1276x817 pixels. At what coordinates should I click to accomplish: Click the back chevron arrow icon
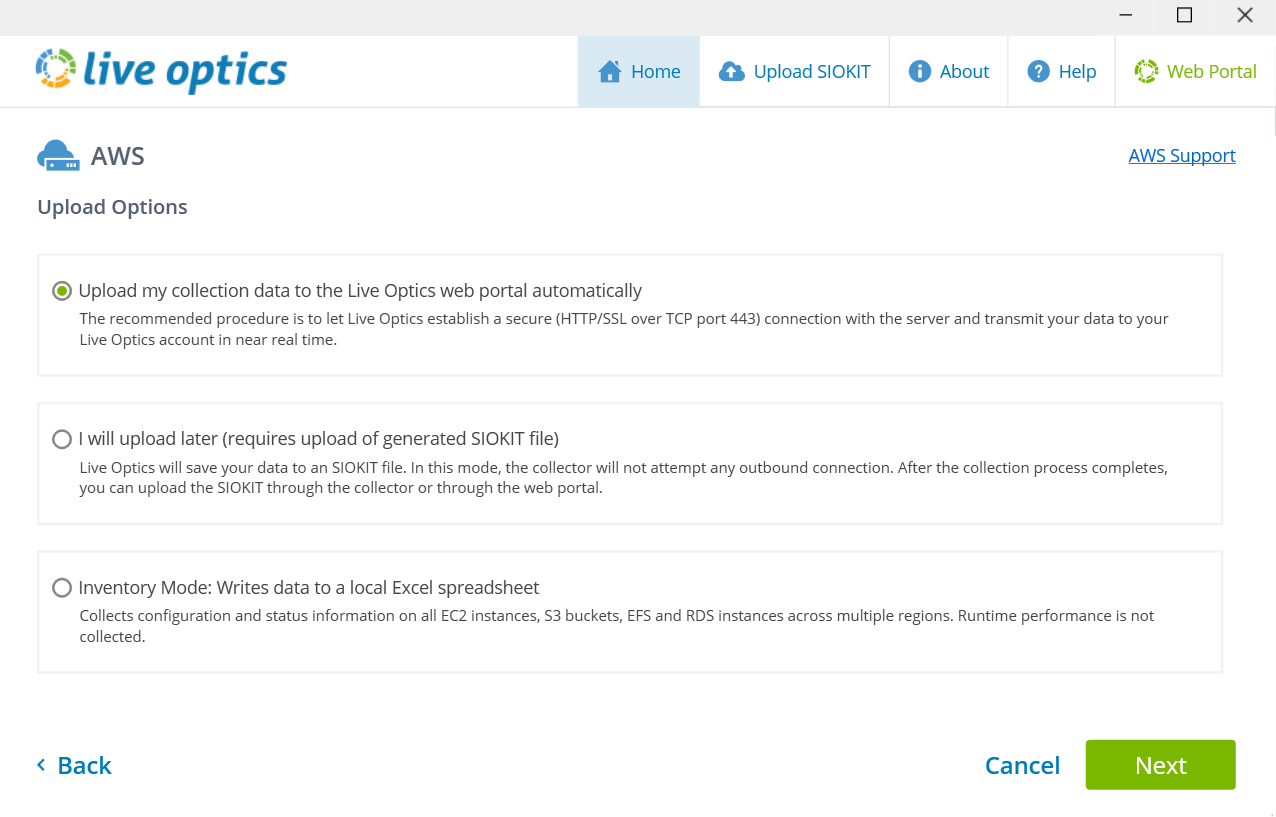pos(40,764)
